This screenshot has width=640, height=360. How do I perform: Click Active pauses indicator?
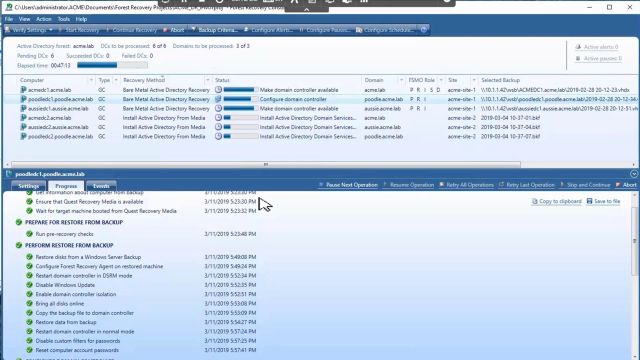tap(598, 59)
